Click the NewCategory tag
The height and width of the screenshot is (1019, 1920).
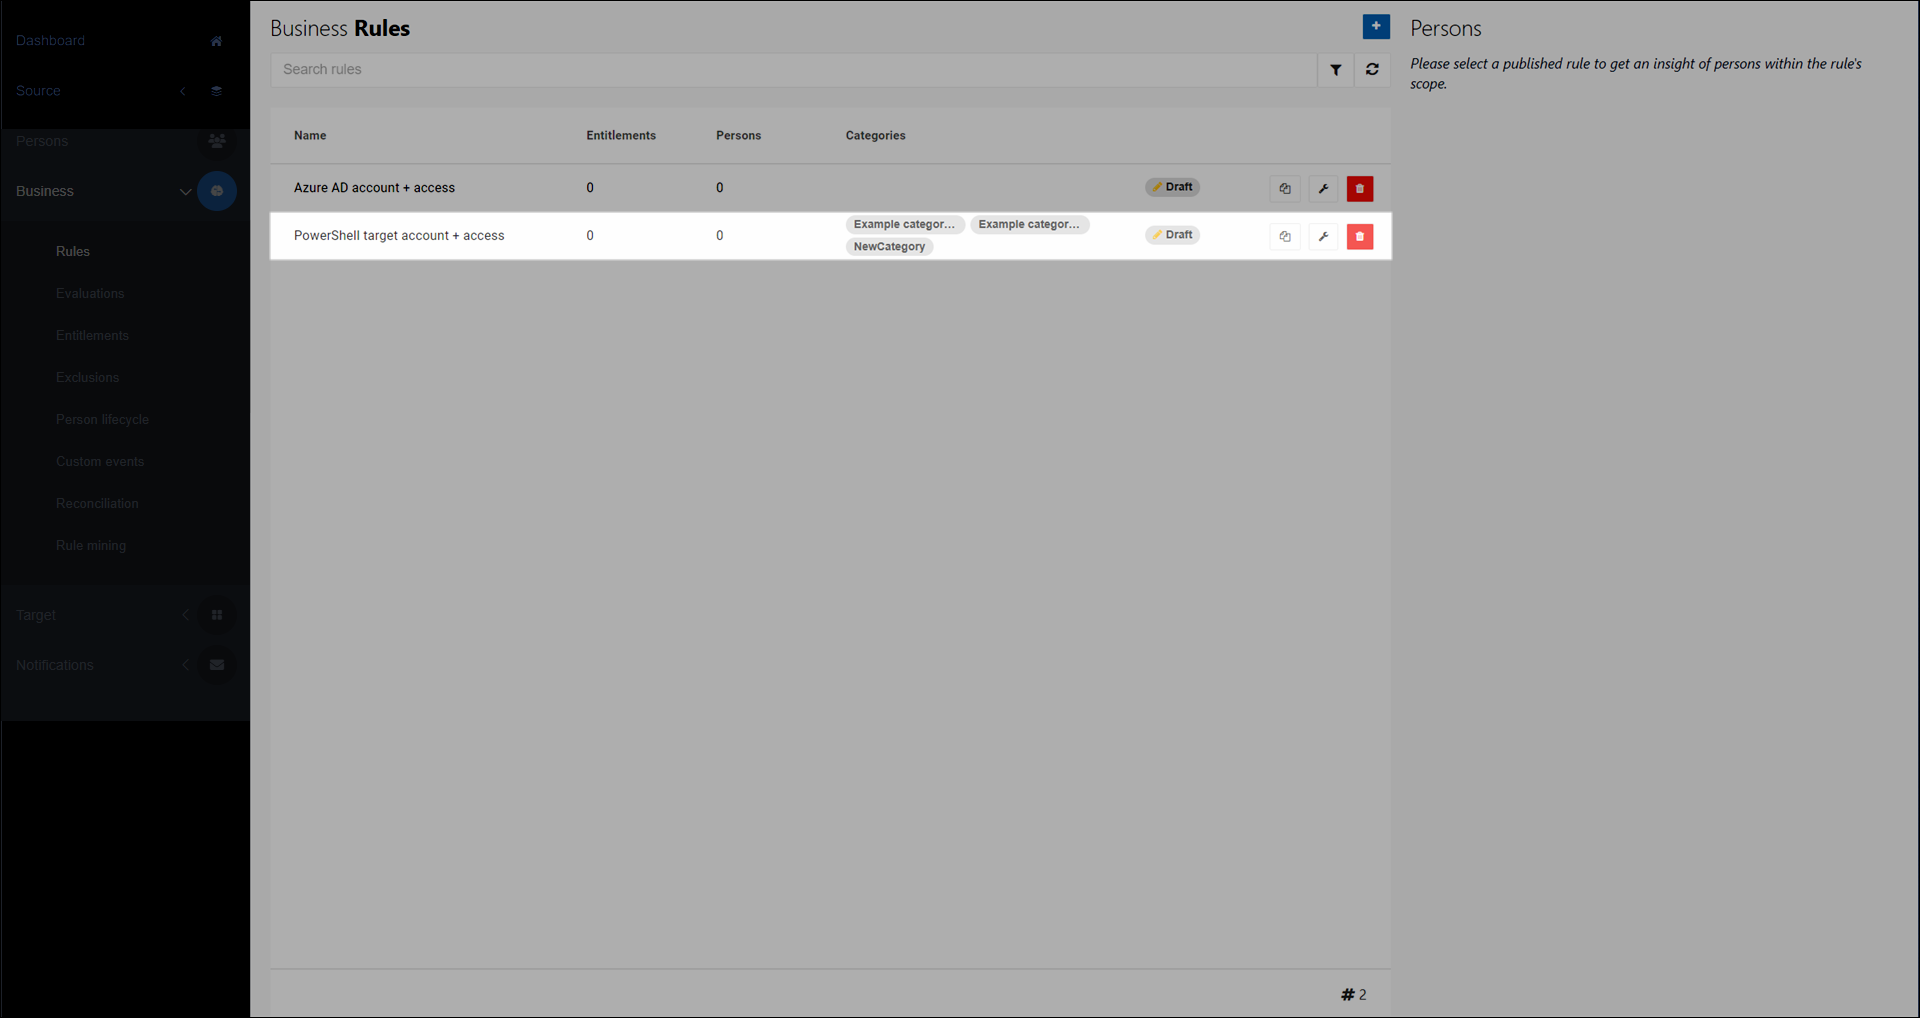(x=889, y=247)
